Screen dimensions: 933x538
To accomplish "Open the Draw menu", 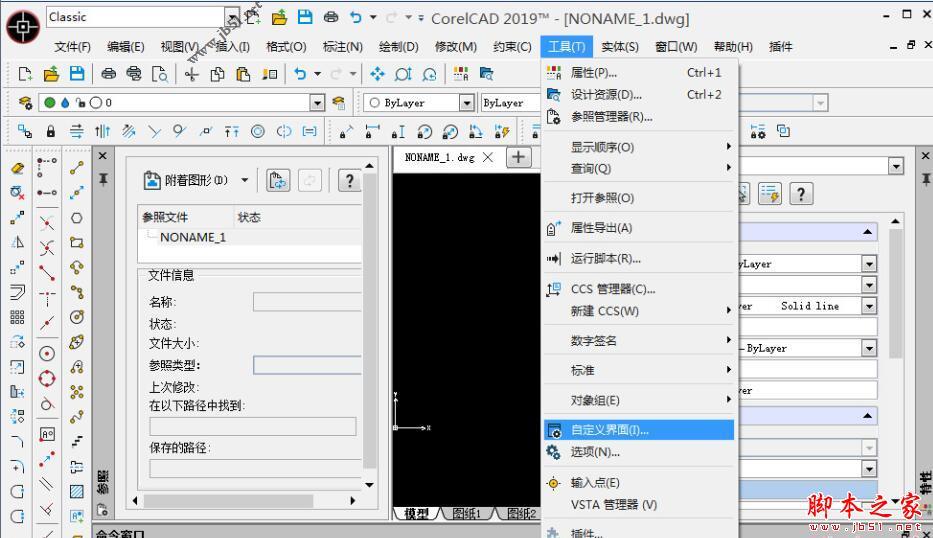I will pos(399,46).
